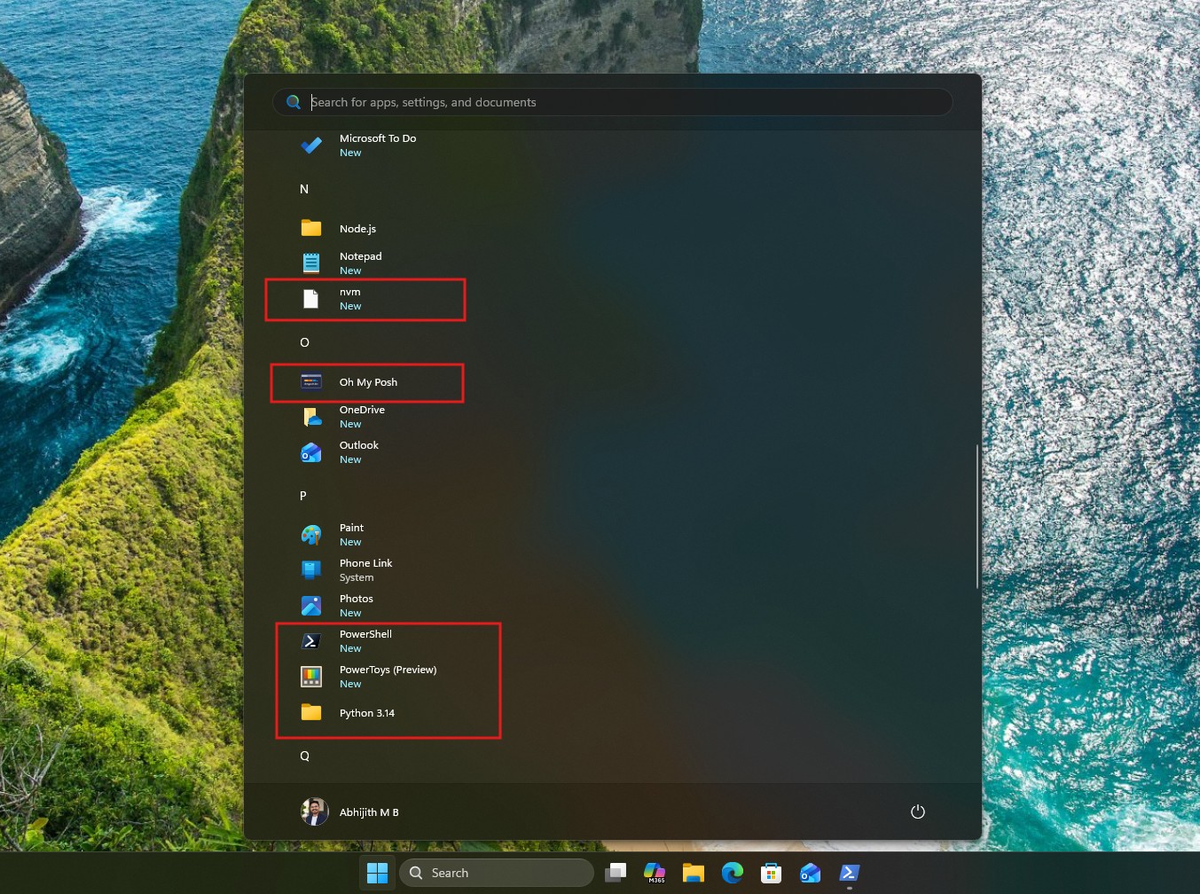Click the Abhijith M B profile picture
The height and width of the screenshot is (894, 1200).
pos(314,812)
